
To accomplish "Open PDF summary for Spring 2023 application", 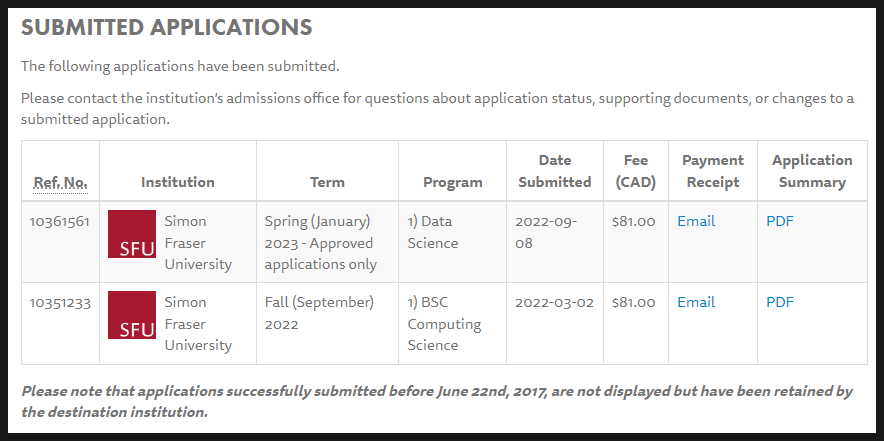I will (780, 221).
